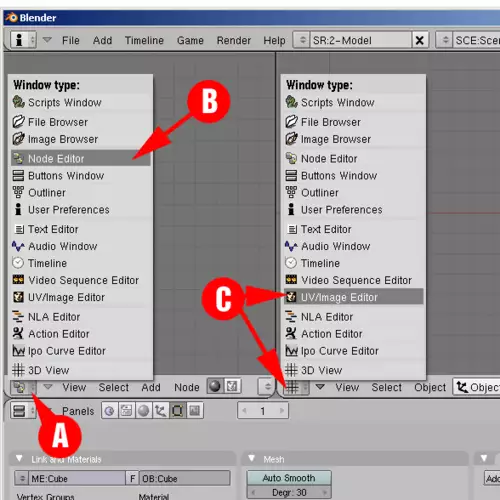Delete screen with X button

pos(420,40)
